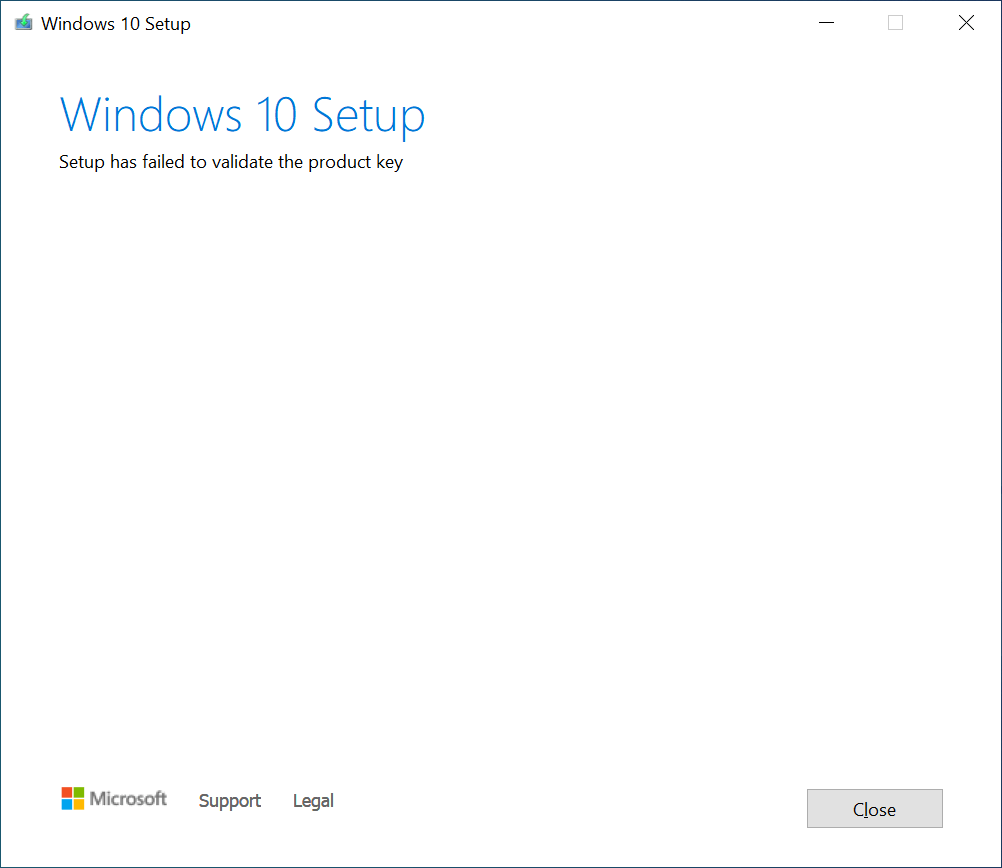Click the Close button
This screenshot has width=1002, height=868.
point(874,809)
